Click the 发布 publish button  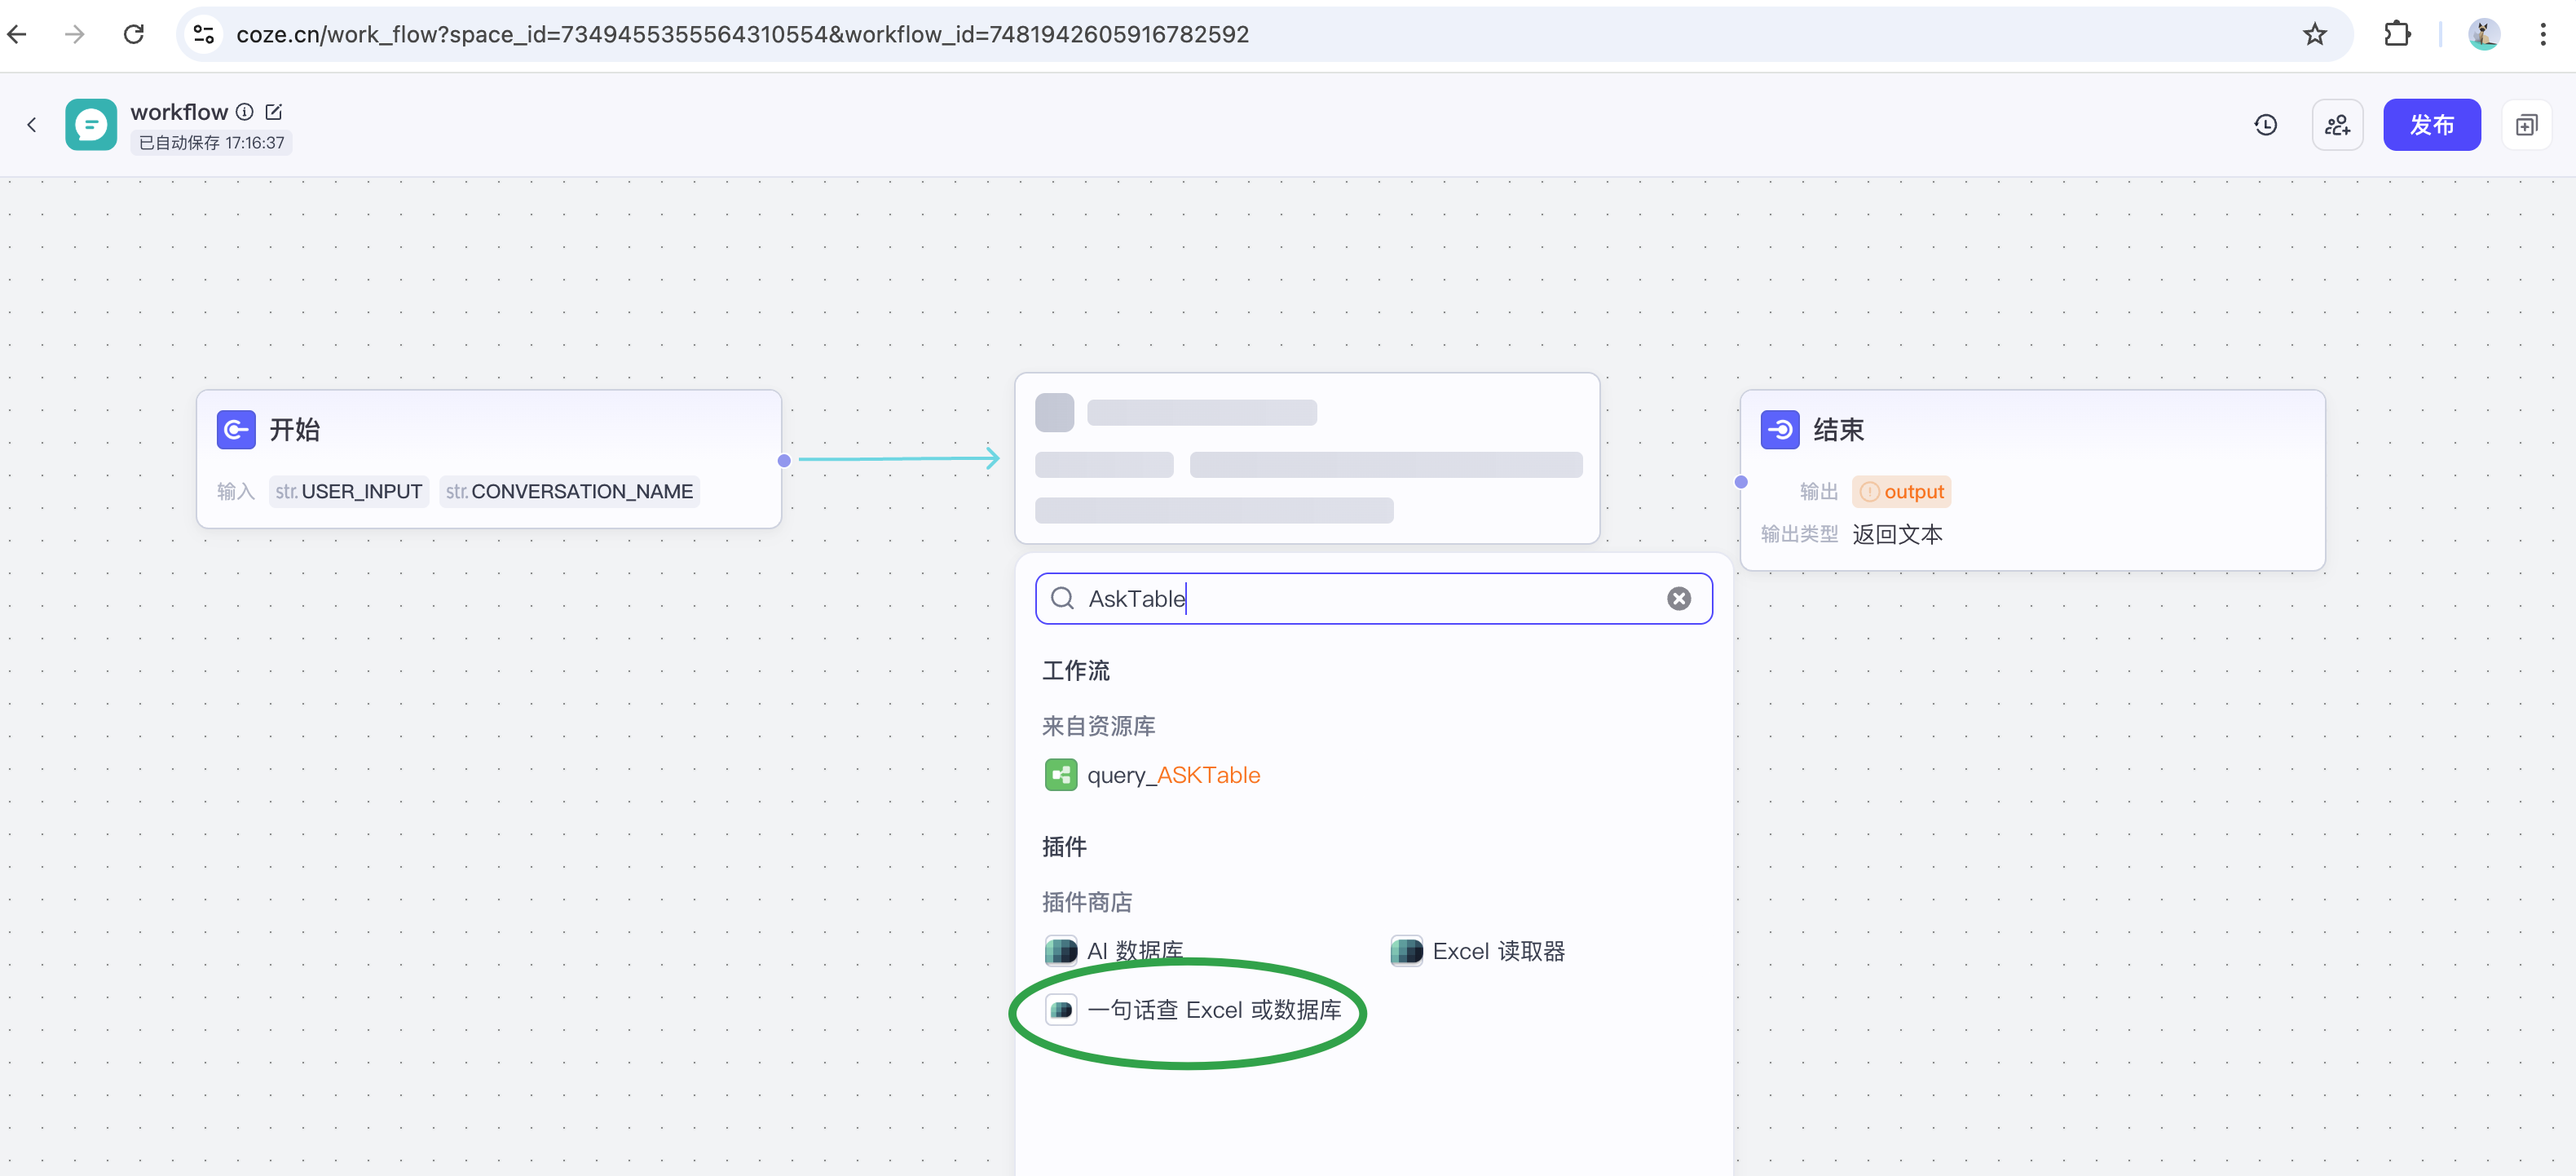pos(2432,124)
